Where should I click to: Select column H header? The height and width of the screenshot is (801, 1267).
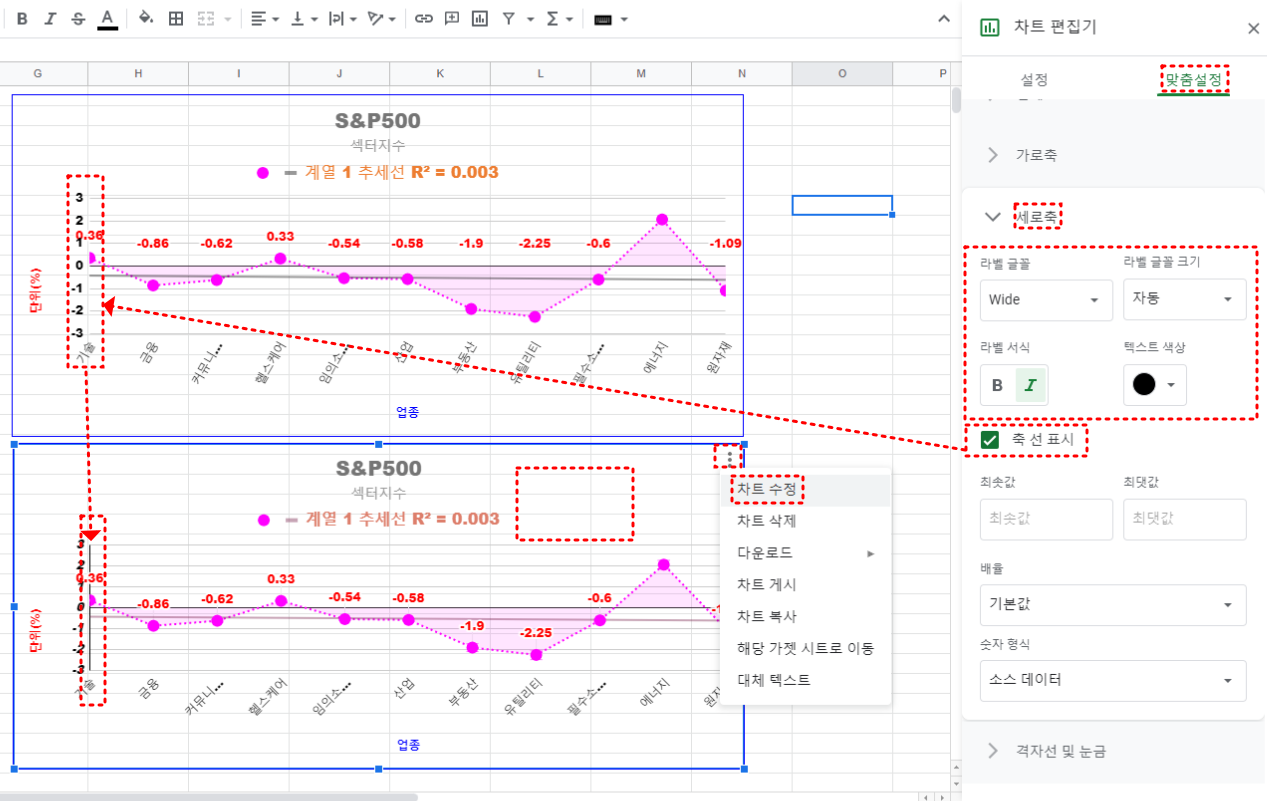pos(138,73)
